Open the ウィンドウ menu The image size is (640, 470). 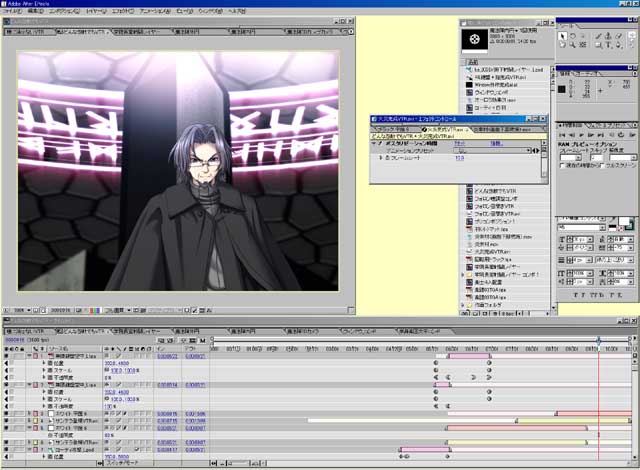pyautogui.click(x=210, y=11)
